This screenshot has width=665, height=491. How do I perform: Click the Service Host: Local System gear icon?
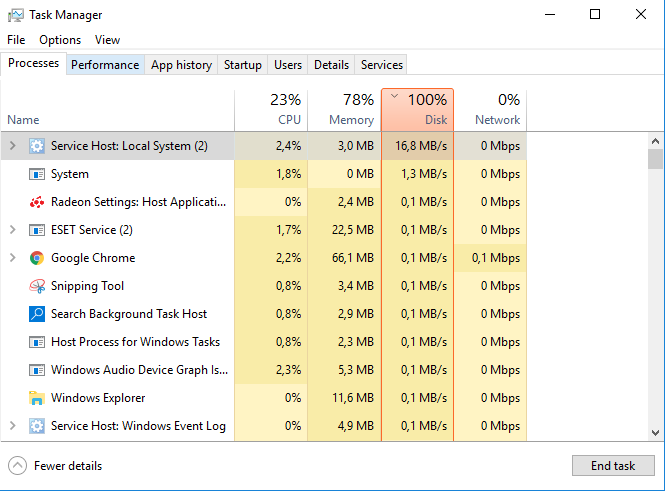[37, 146]
